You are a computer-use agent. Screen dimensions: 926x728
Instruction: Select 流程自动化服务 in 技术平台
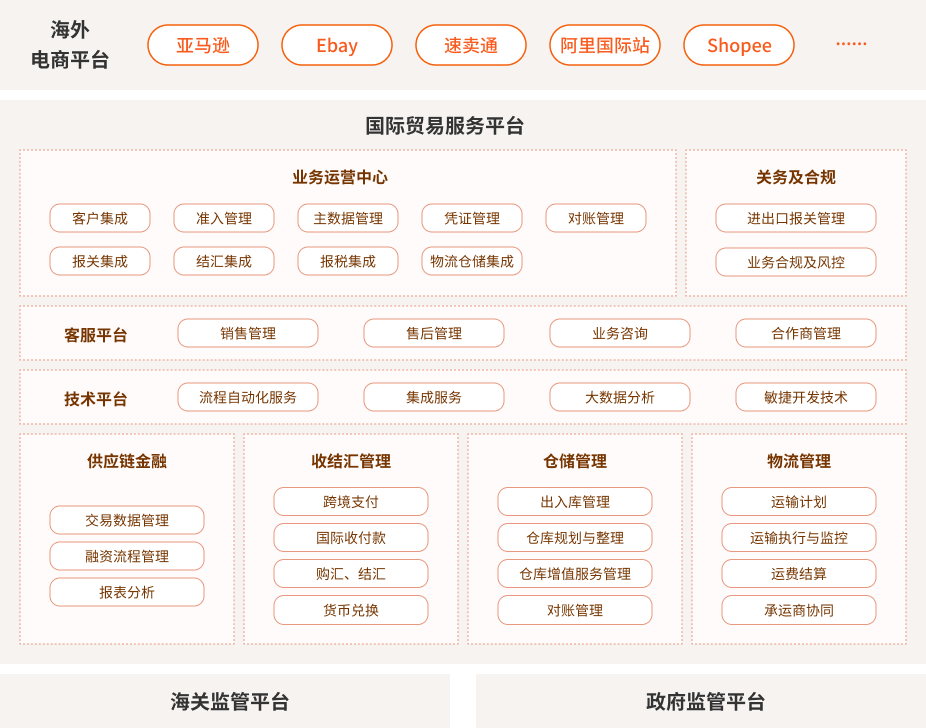(248, 397)
